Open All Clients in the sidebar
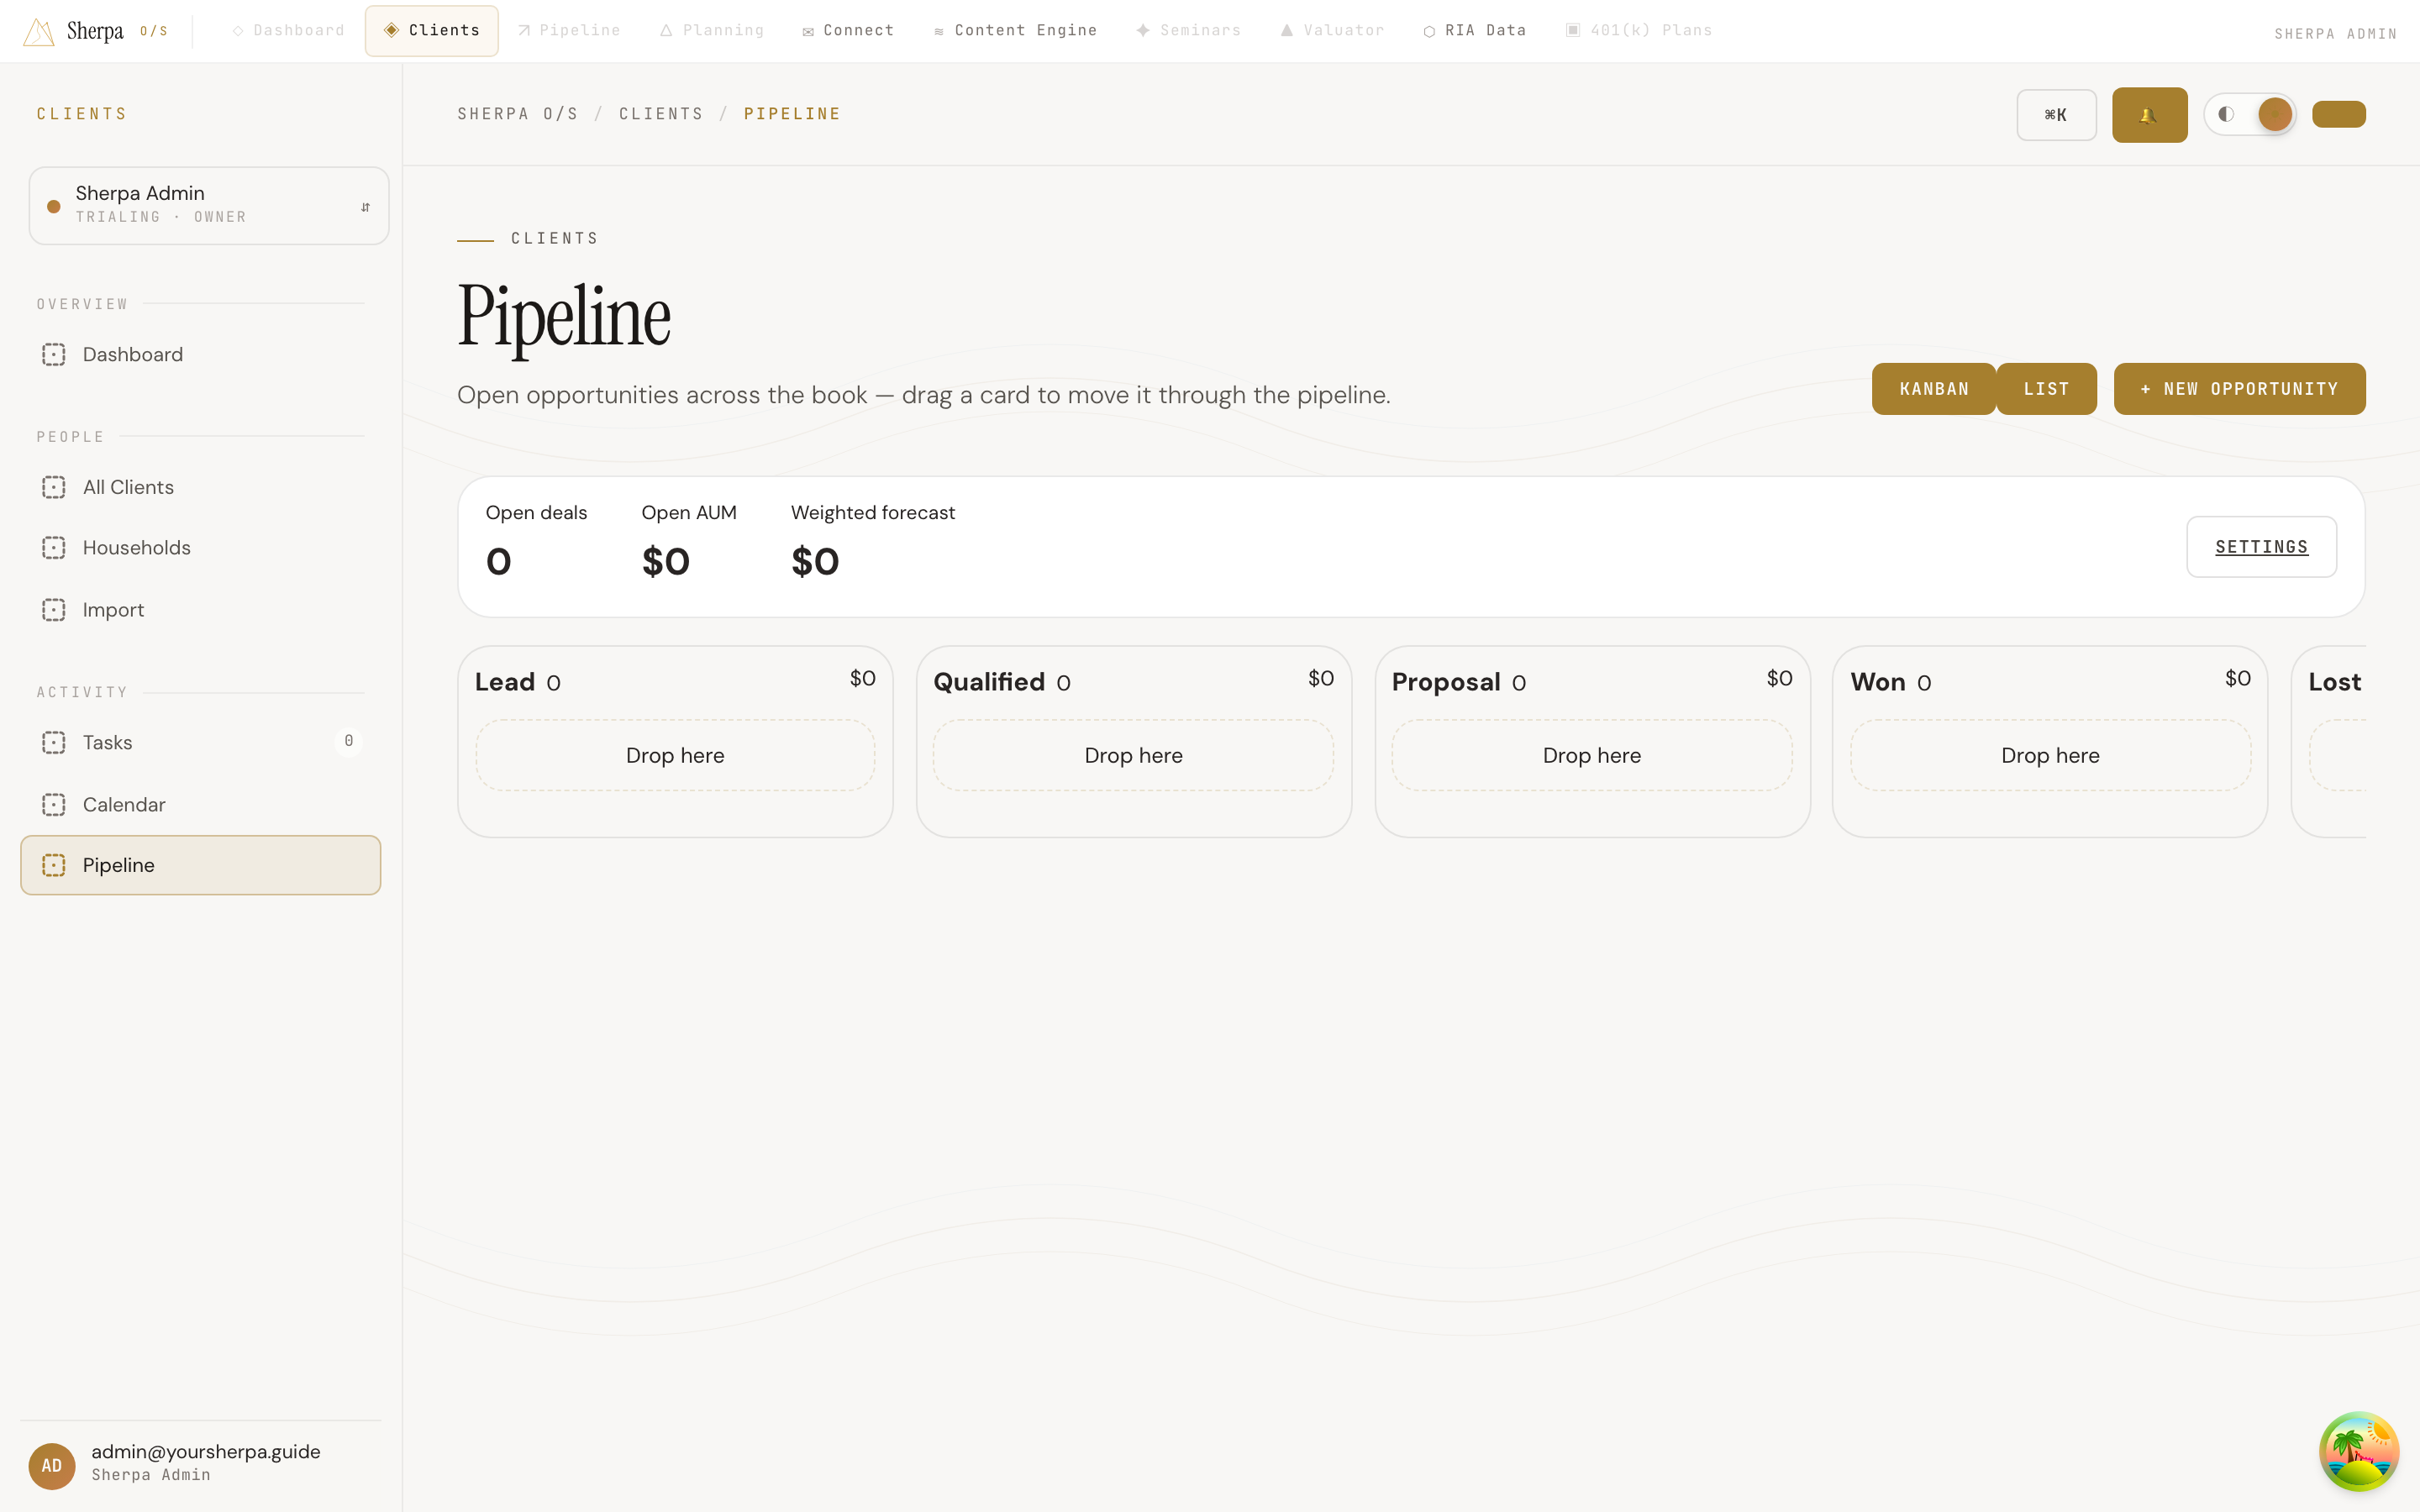The image size is (2420, 1512). (x=200, y=487)
